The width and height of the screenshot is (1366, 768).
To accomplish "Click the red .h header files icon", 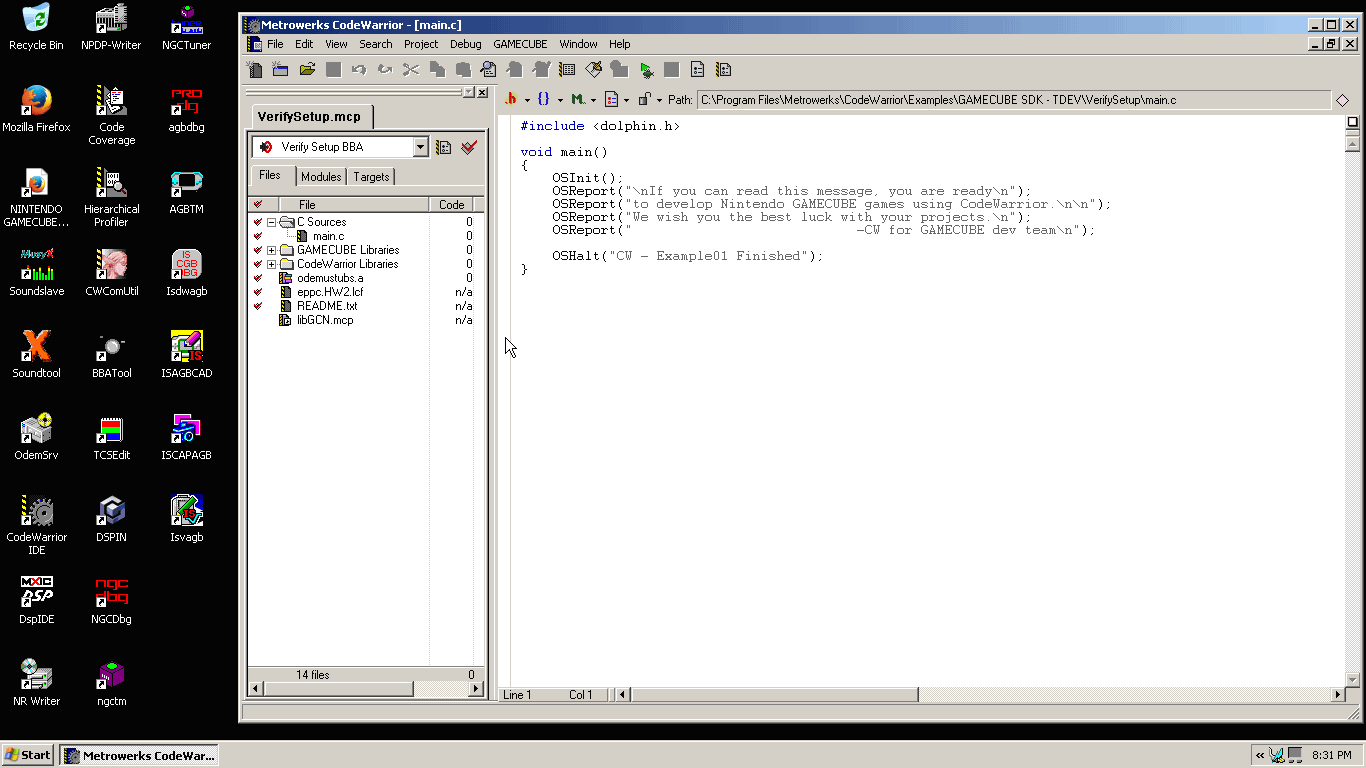I will click(510, 99).
